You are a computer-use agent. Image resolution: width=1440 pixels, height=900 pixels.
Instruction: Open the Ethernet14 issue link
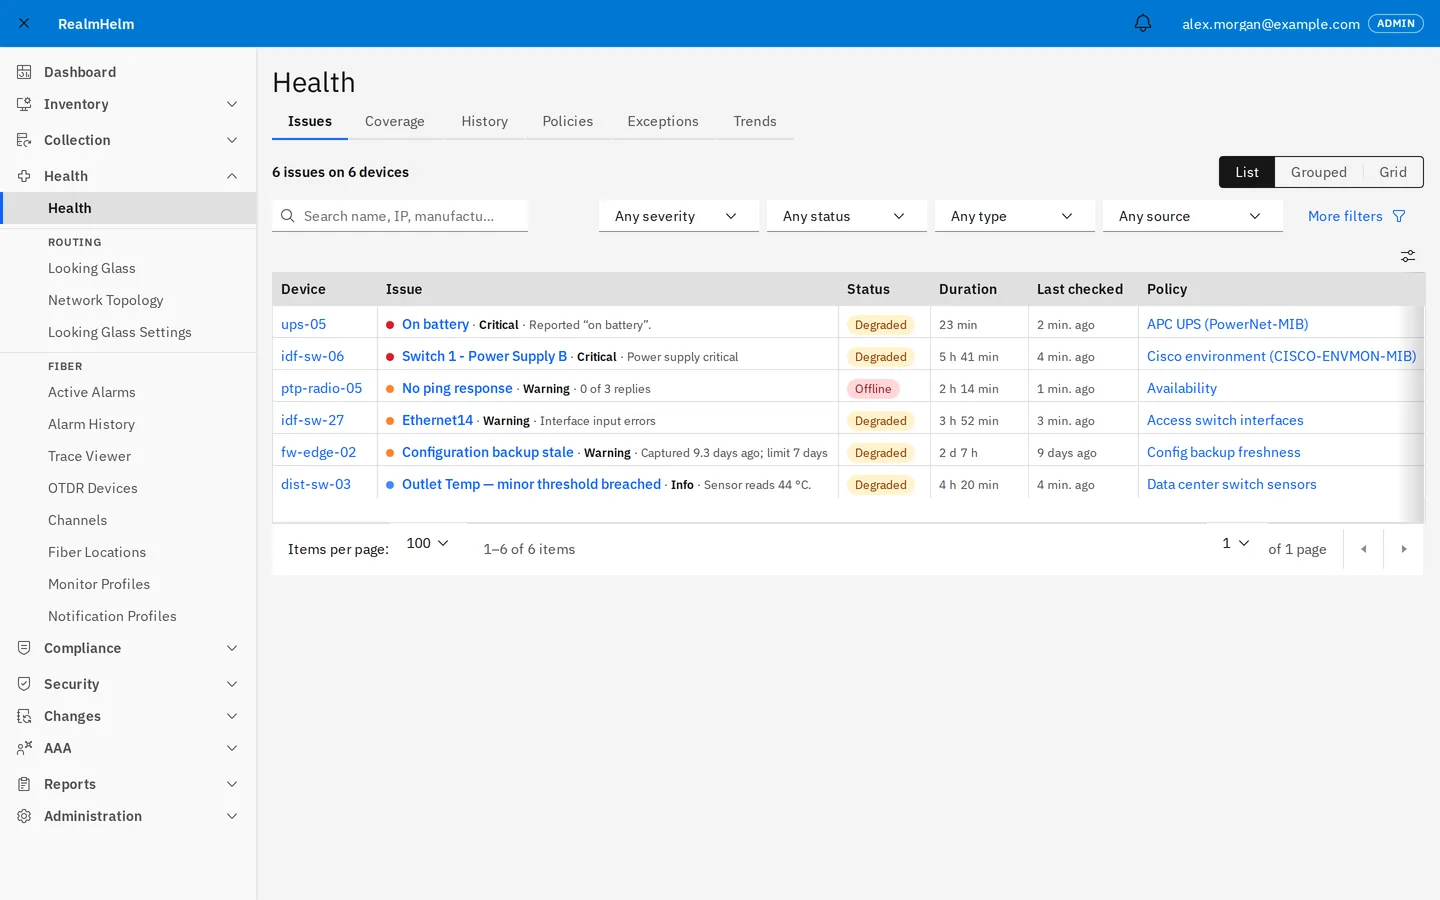pyautogui.click(x=437, y=420)
